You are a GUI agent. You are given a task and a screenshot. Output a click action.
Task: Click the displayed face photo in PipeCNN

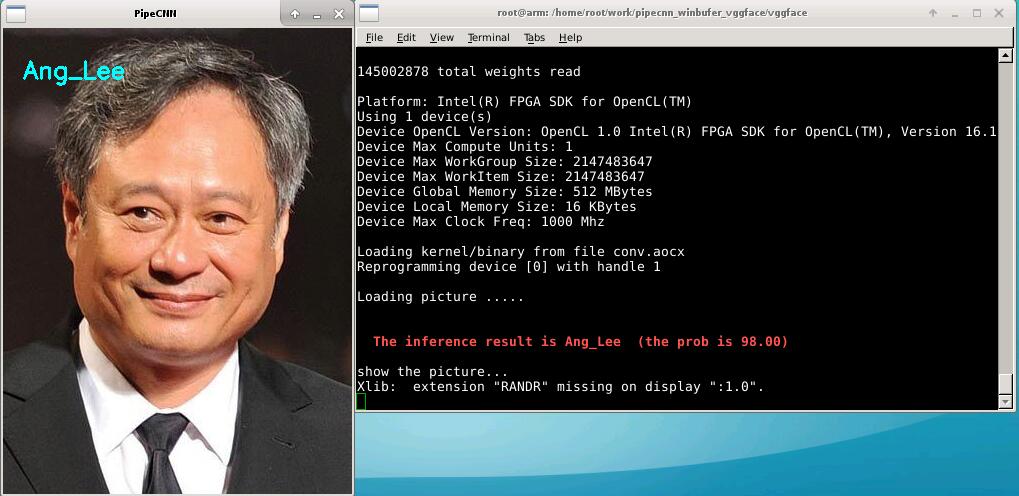177,260
